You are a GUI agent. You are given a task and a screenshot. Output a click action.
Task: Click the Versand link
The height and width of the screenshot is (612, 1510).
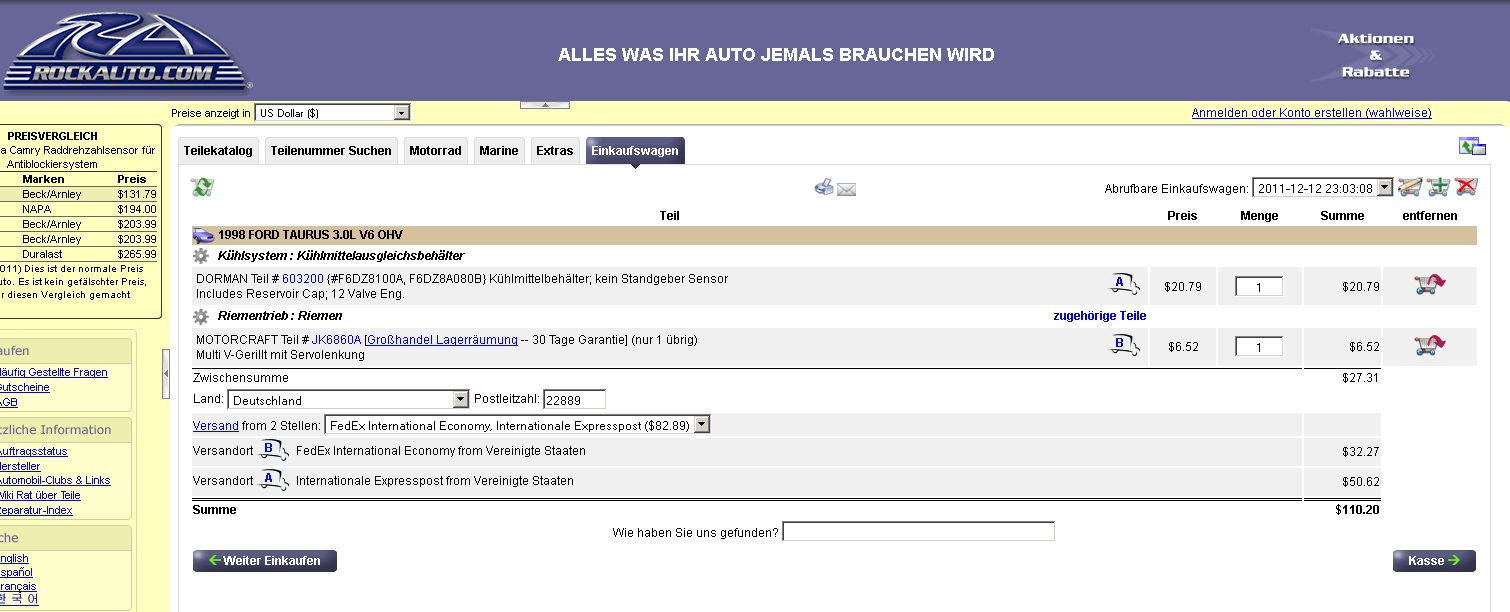pyautogui.click(x=216, y=425)
